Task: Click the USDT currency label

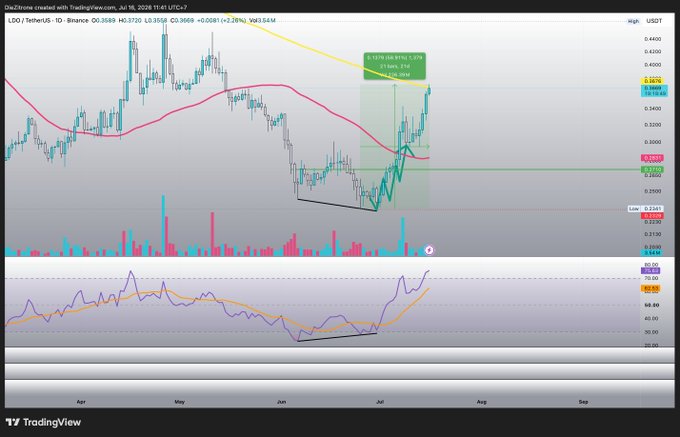Action: click(x=654, y=21)
